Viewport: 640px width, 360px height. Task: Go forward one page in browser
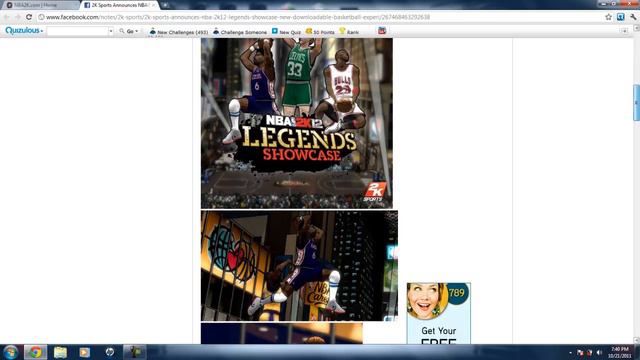click(x=18, y=17)
